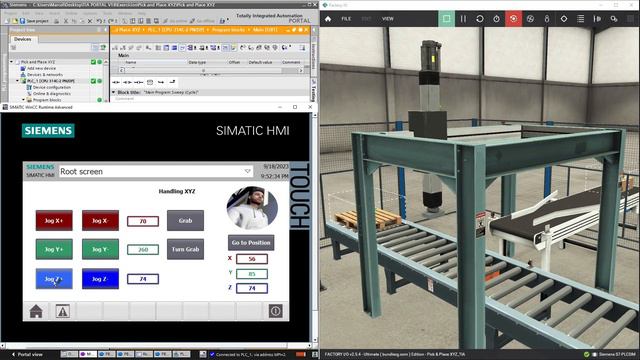Click the X target input field
Image resolution: width=640 pixels, height=360 pixels.
click(x=252, y=259)
